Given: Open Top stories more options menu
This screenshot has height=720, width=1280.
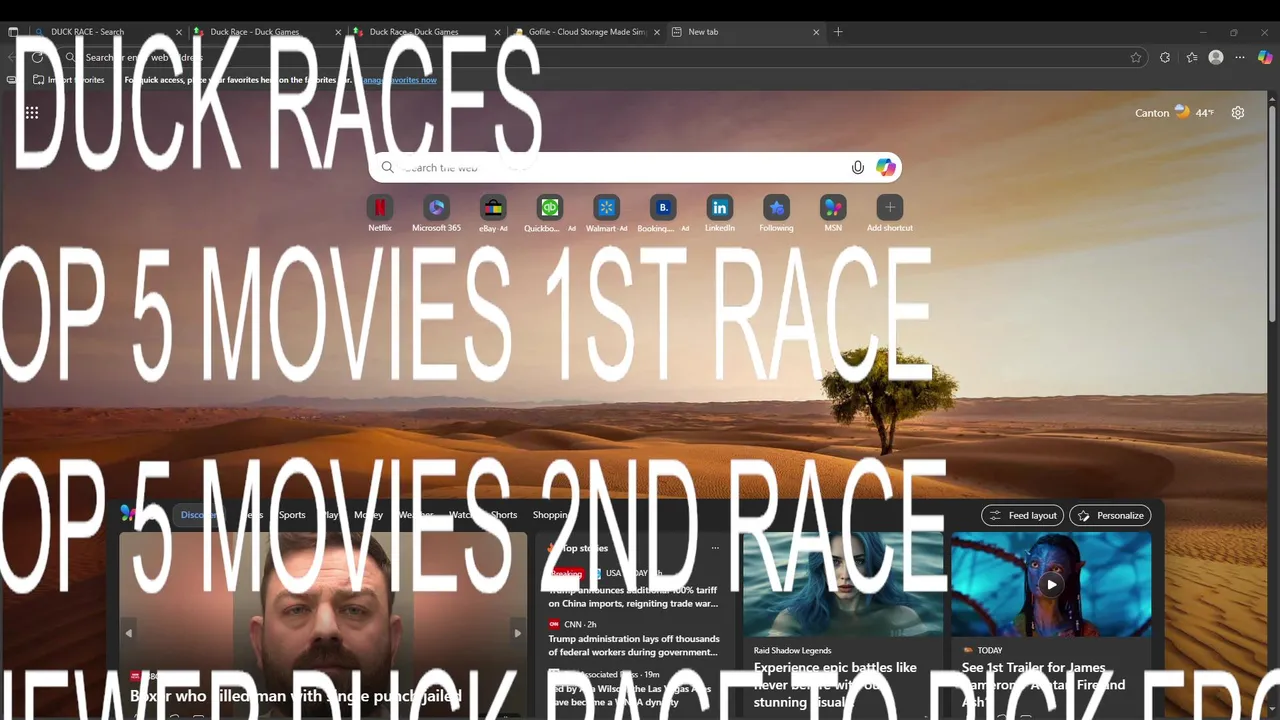Looking at the screenshot, I should tap(715, 548).
